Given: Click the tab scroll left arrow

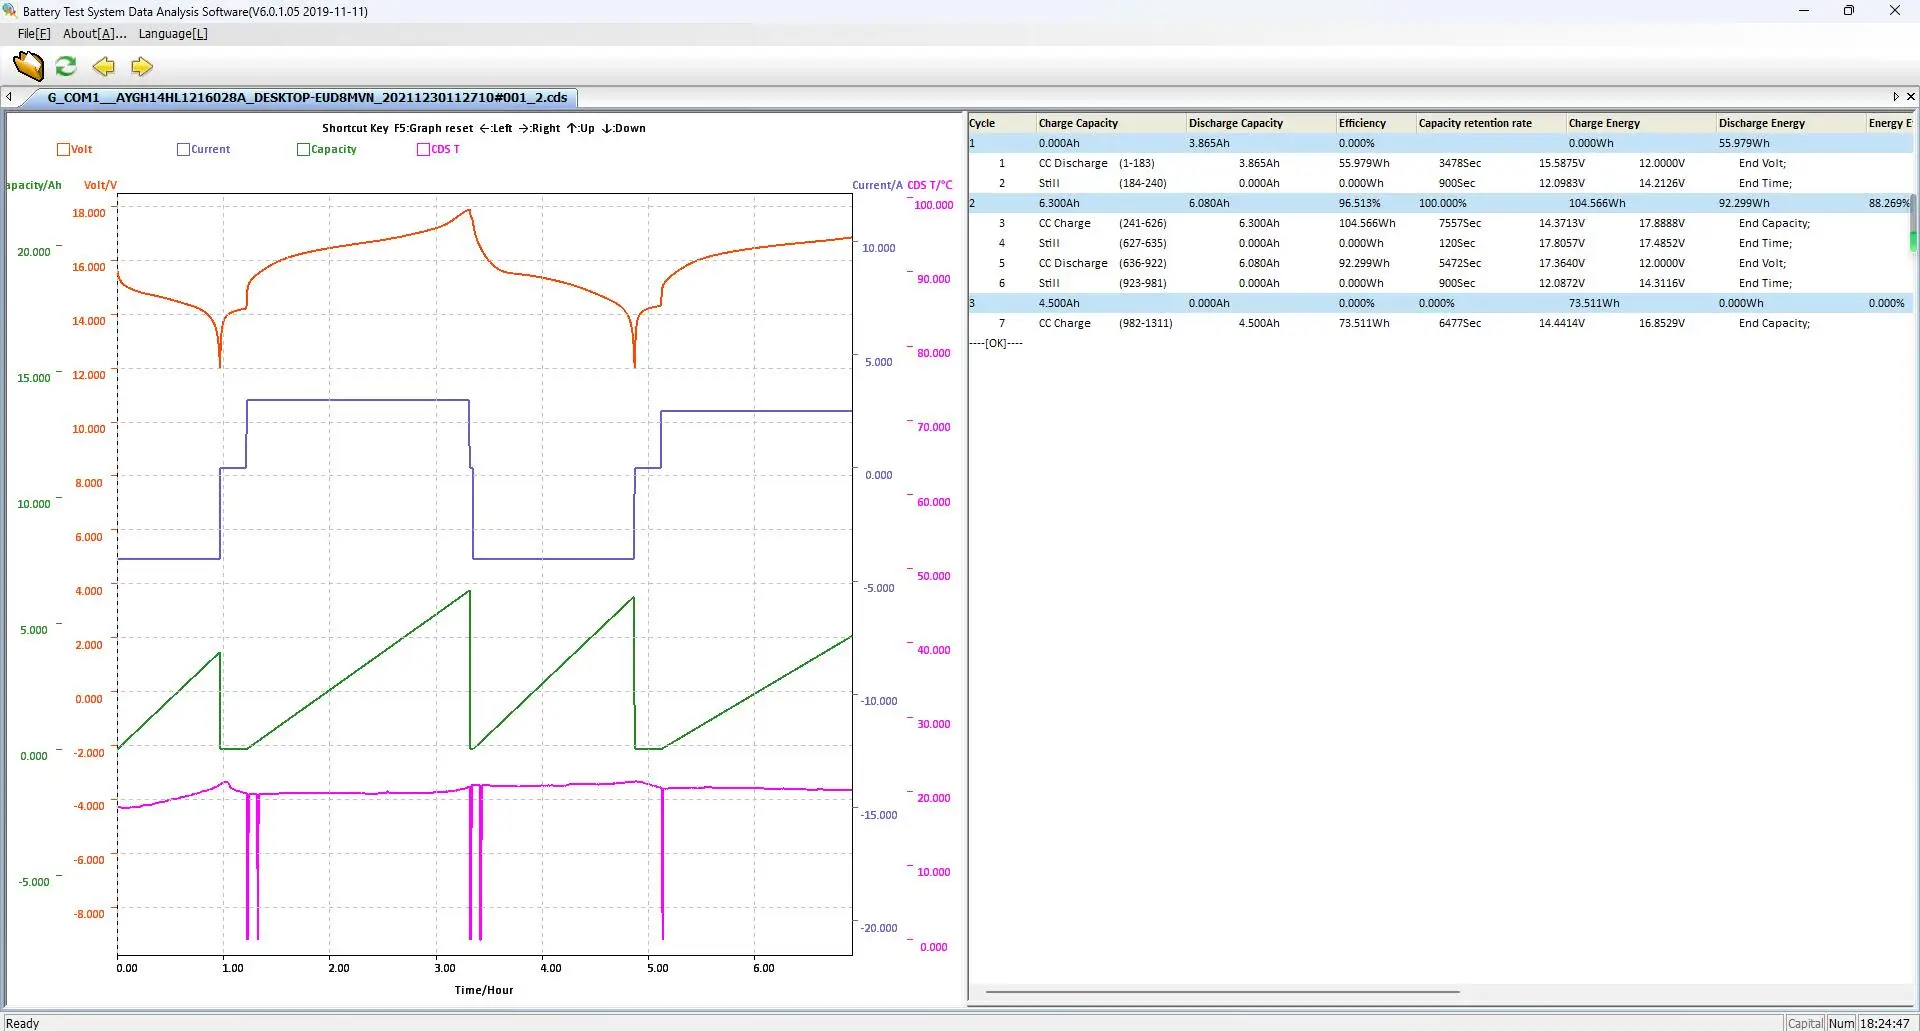Looking at the screenshot, I should (9, 97).
